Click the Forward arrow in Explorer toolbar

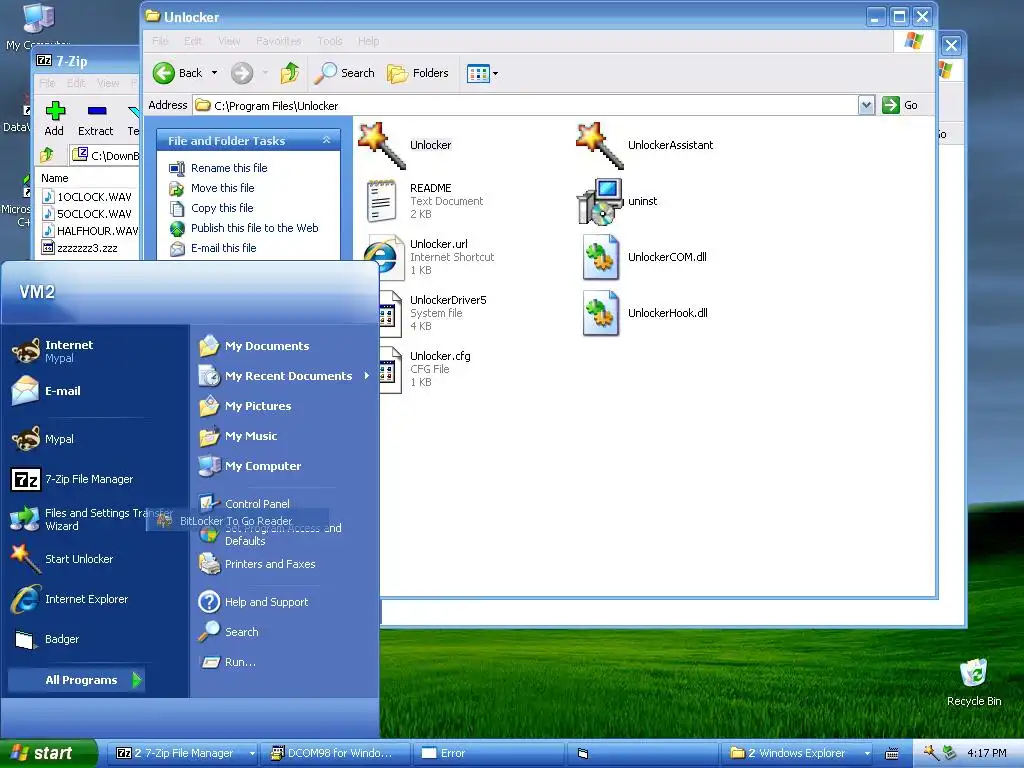click(x=242, y=73)
